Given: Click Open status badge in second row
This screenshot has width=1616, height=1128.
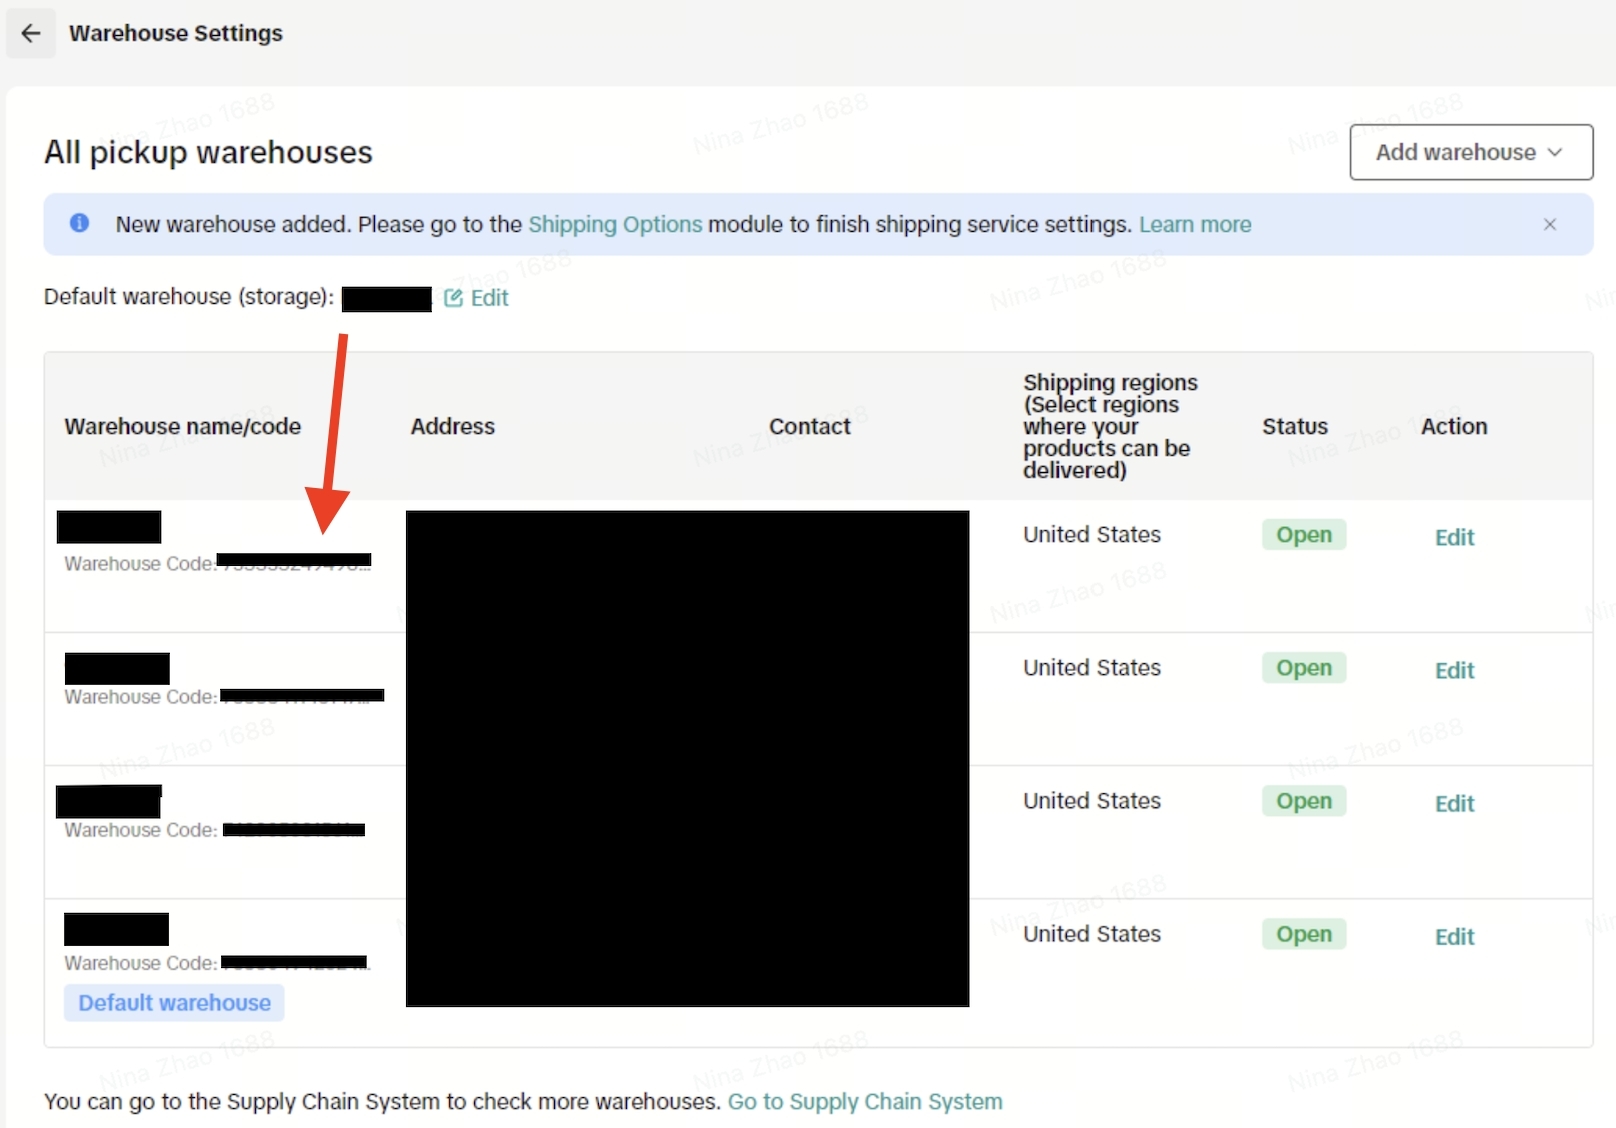Looking at the screenshot, I should (1303, 668).
